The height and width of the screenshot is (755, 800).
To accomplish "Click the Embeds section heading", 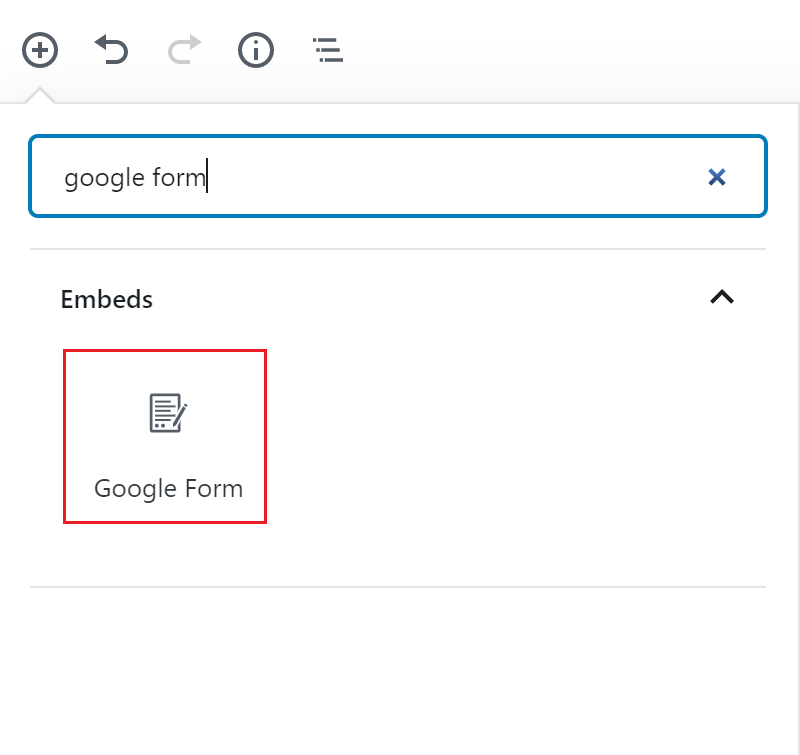I will coord(107,299).
